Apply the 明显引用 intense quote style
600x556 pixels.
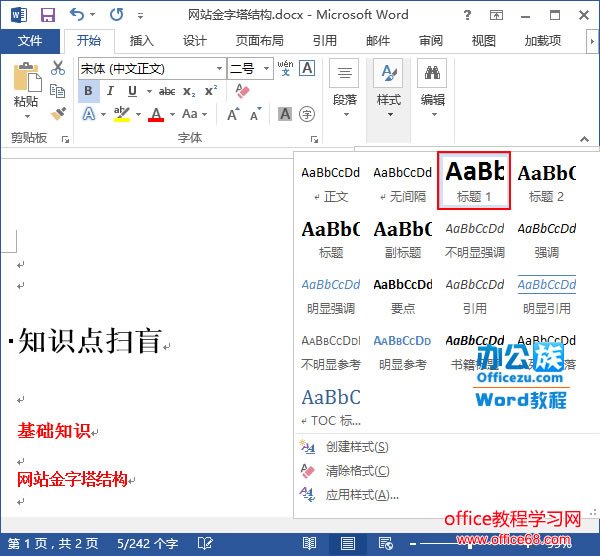tap(546, 293)
